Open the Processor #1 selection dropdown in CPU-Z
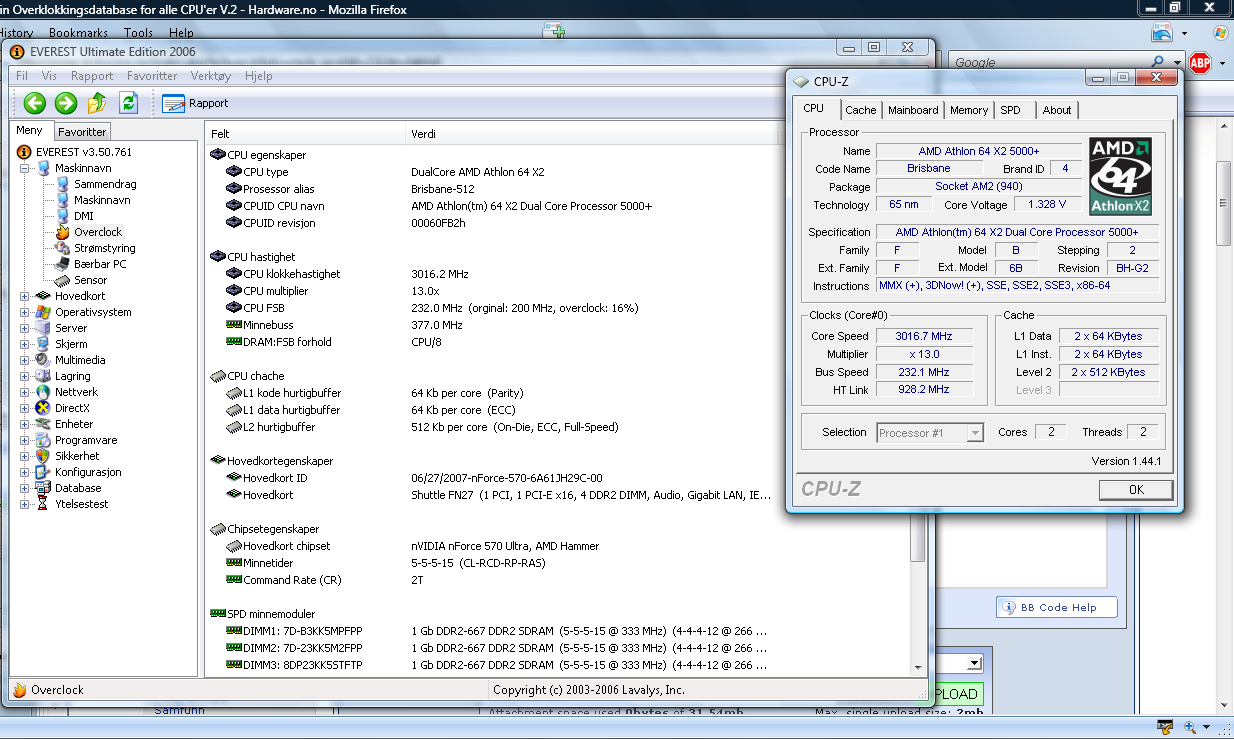This screenshot has width=1234, height=739. [x=931, y=433]
